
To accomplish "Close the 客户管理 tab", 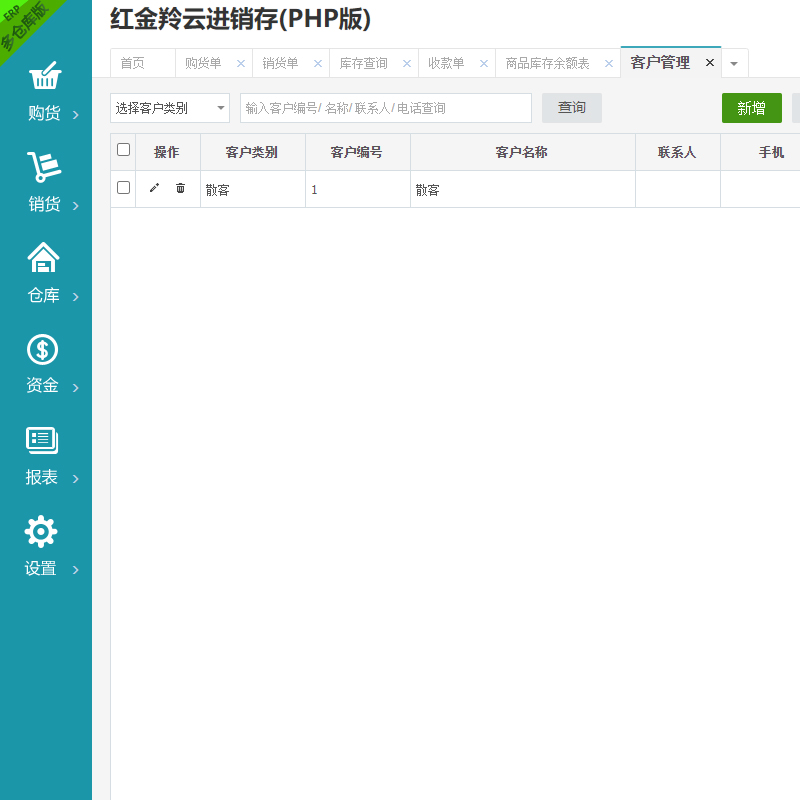I will [x=710, y=62].
